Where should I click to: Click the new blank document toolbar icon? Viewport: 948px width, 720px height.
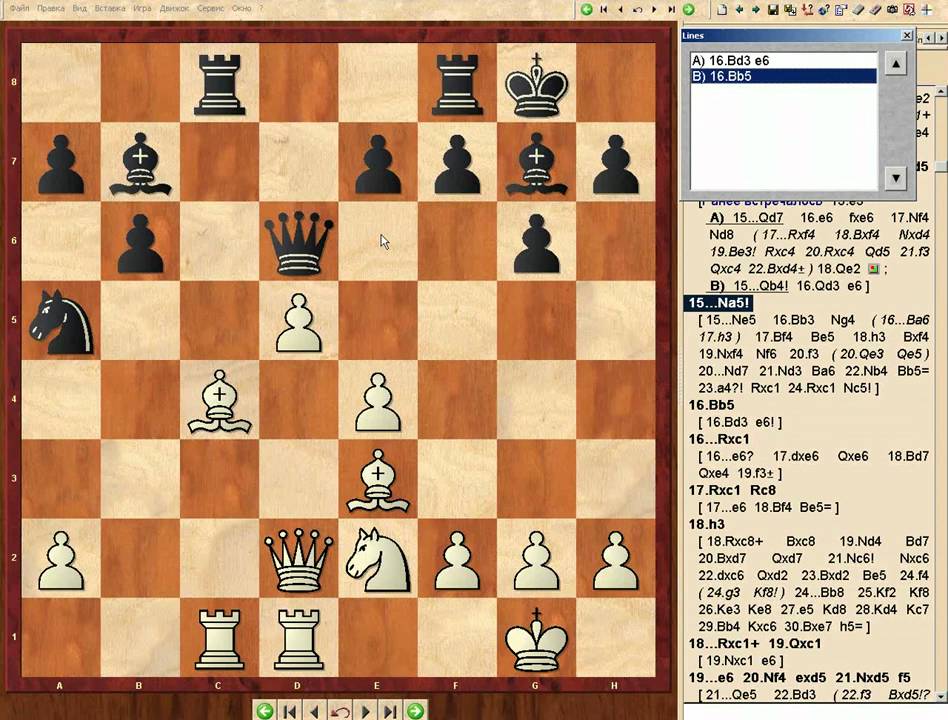pyautogui.click(x=721, y=9)
